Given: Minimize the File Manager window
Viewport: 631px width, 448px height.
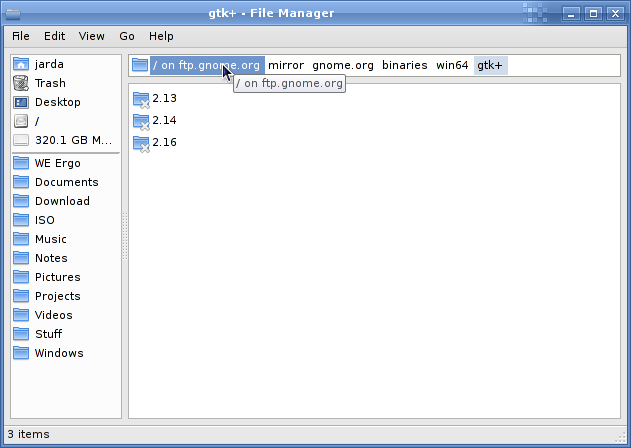Looking at the screenshot, I should pos(571,14).
